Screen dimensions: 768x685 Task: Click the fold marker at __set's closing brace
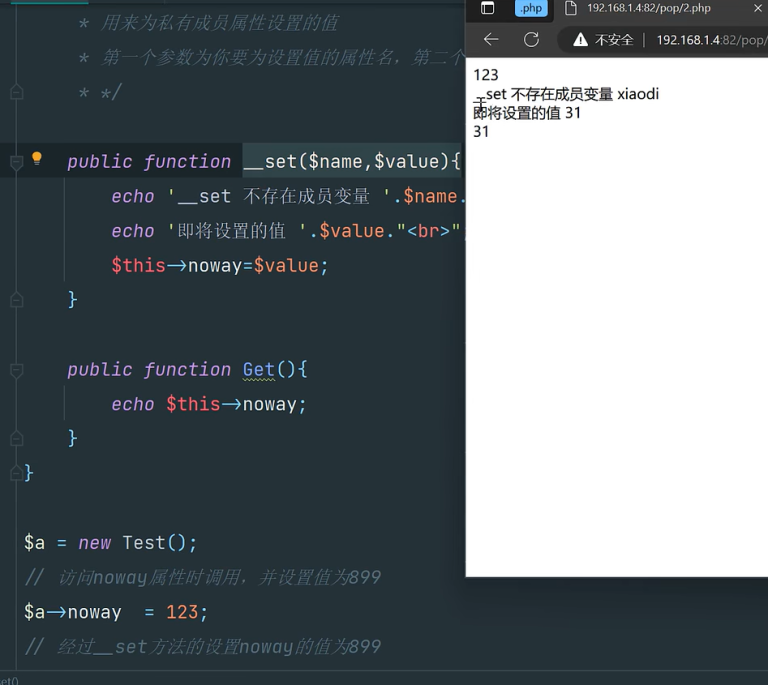coord(16,299)
